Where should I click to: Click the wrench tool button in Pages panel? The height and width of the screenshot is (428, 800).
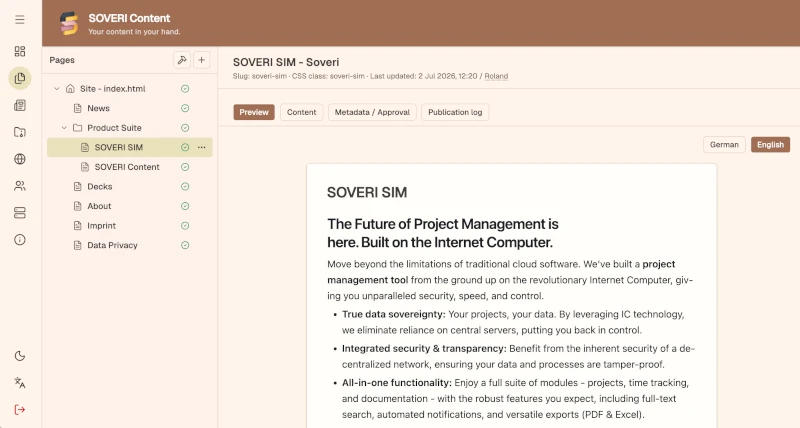point(182,60)
